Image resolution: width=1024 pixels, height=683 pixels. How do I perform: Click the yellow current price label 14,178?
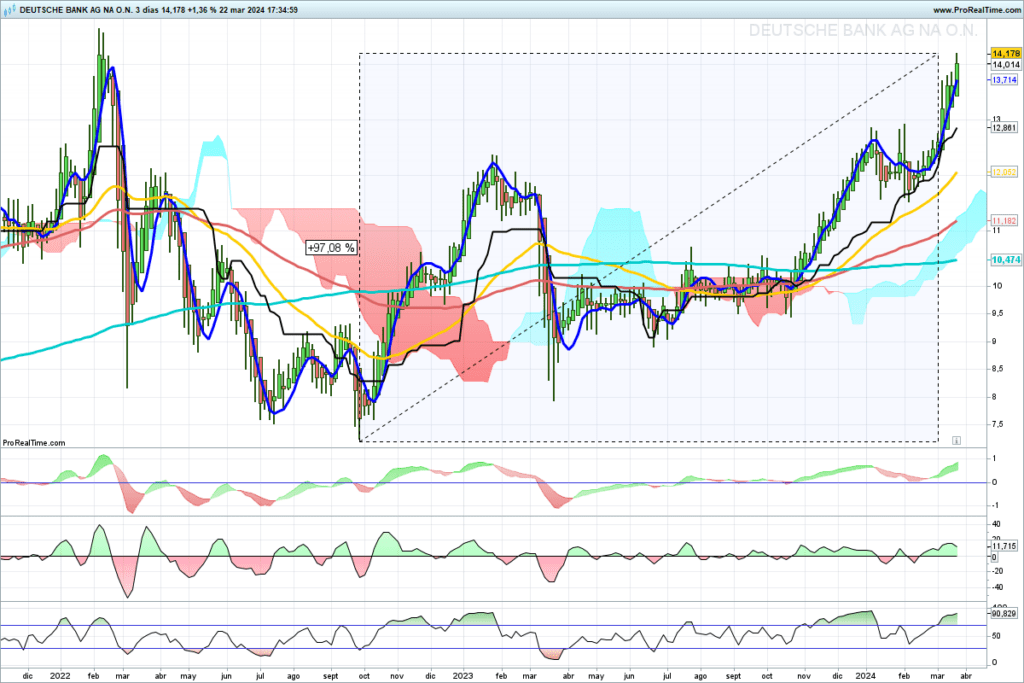click(1006, 54)
